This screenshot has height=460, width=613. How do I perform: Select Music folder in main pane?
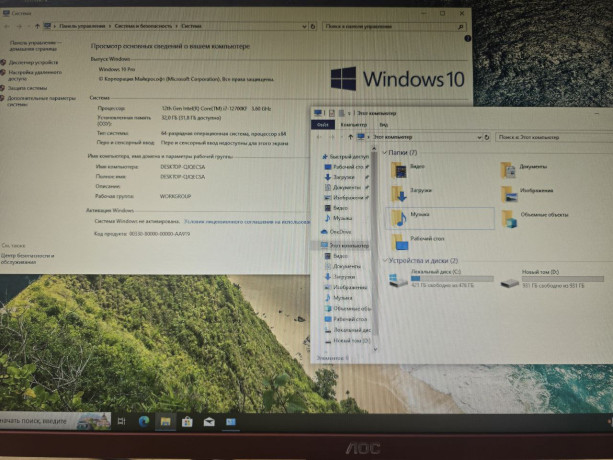(x=440, y=218)
